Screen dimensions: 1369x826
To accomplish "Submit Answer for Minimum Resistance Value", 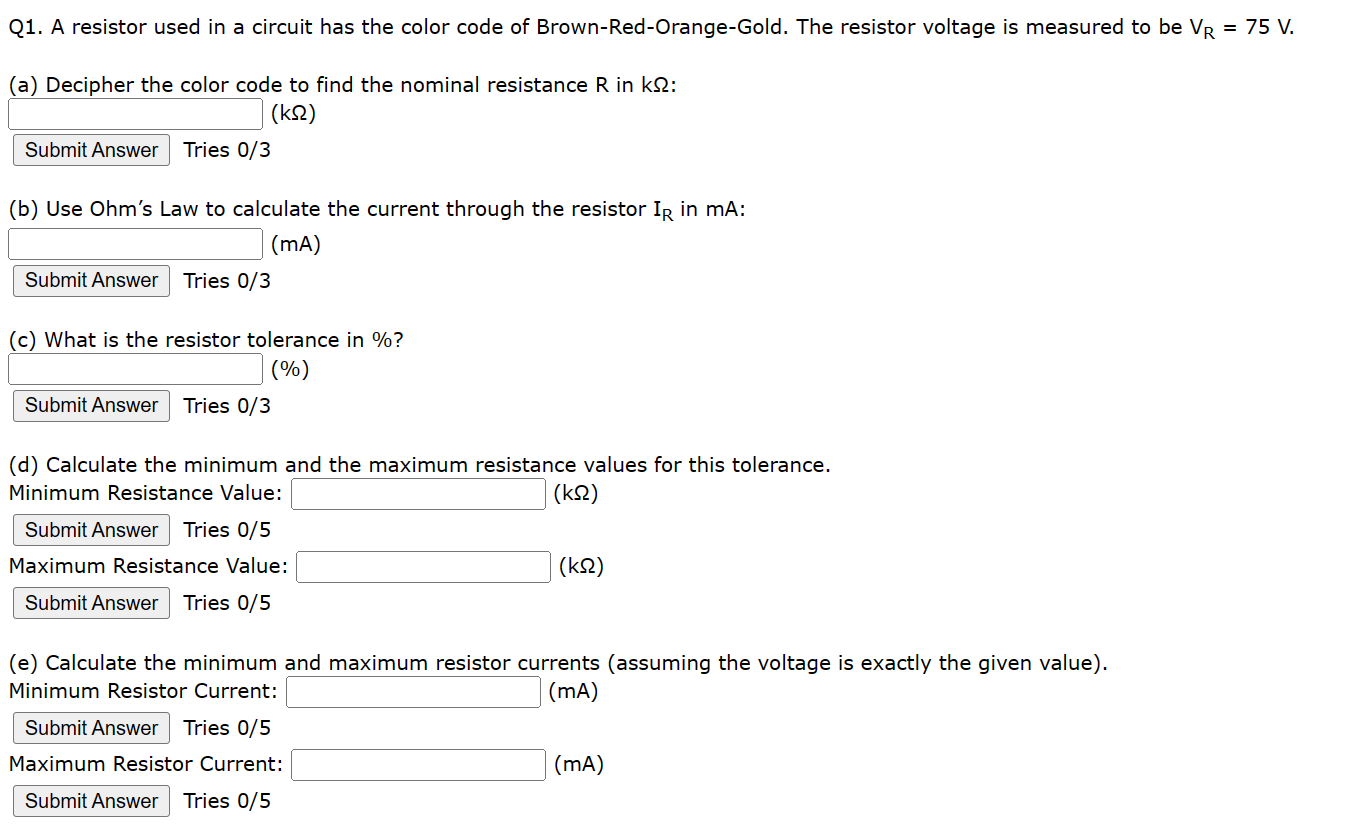I will point(90,529).
